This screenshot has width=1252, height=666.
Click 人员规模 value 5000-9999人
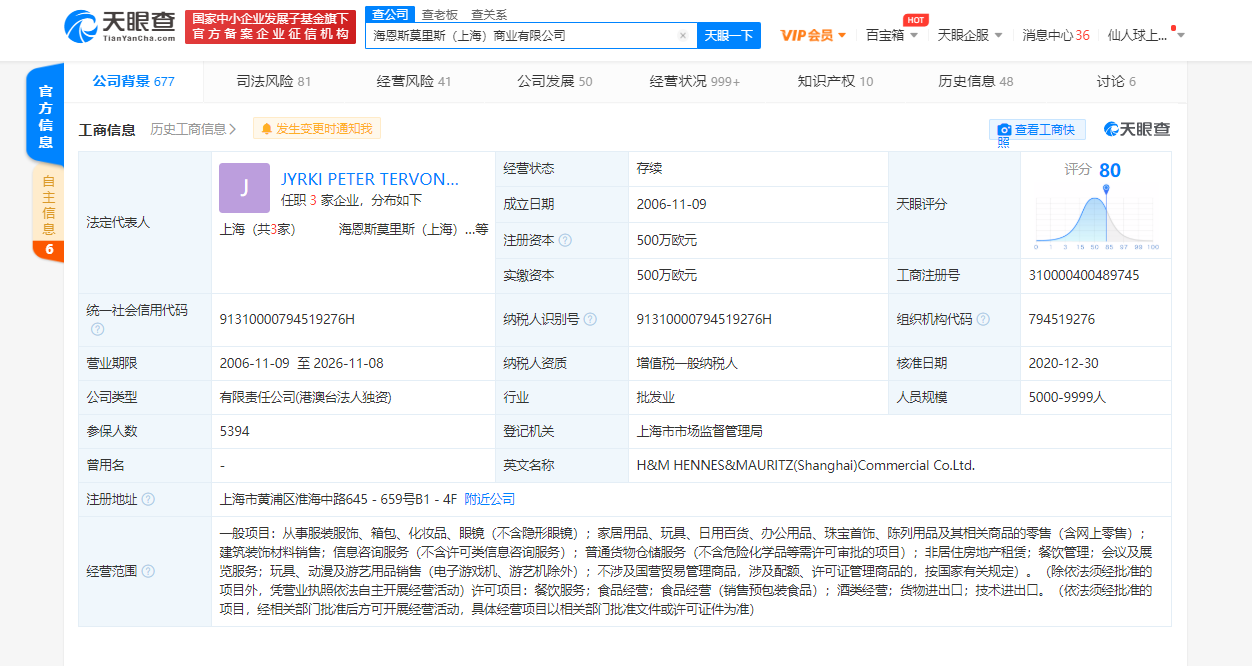click(1067, 397)
